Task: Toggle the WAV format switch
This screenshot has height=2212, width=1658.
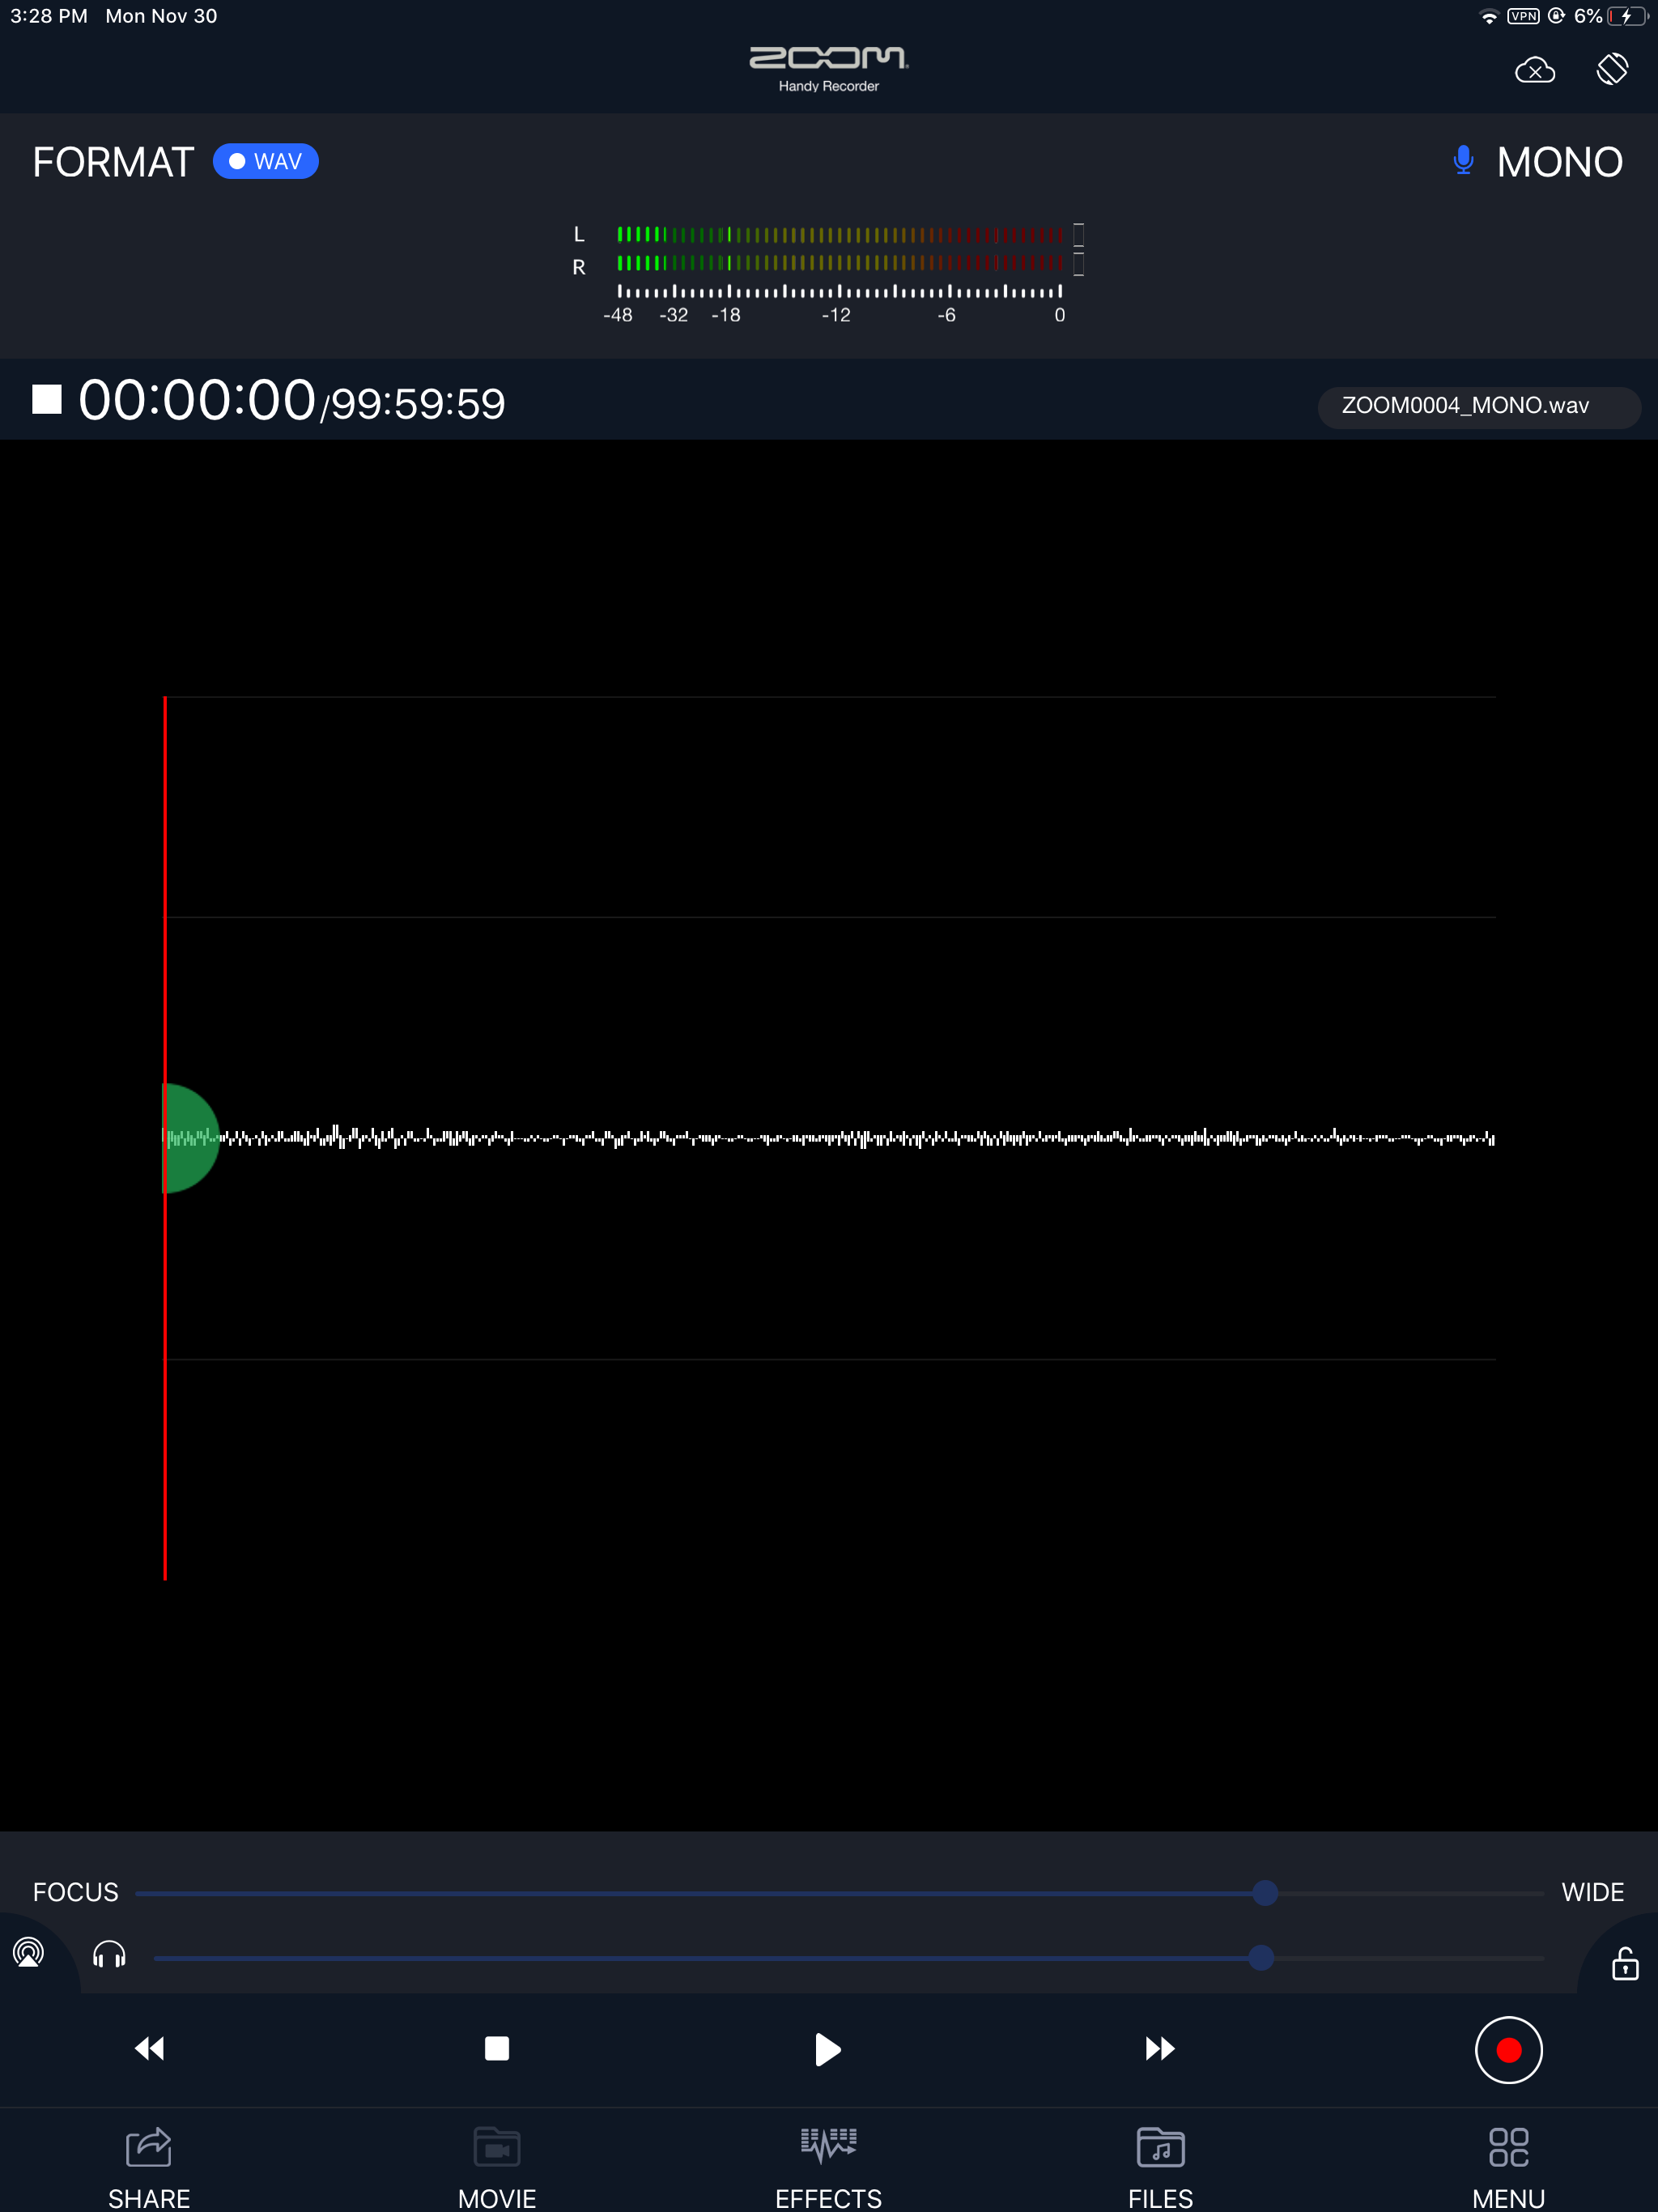Action: coord(266,162)
